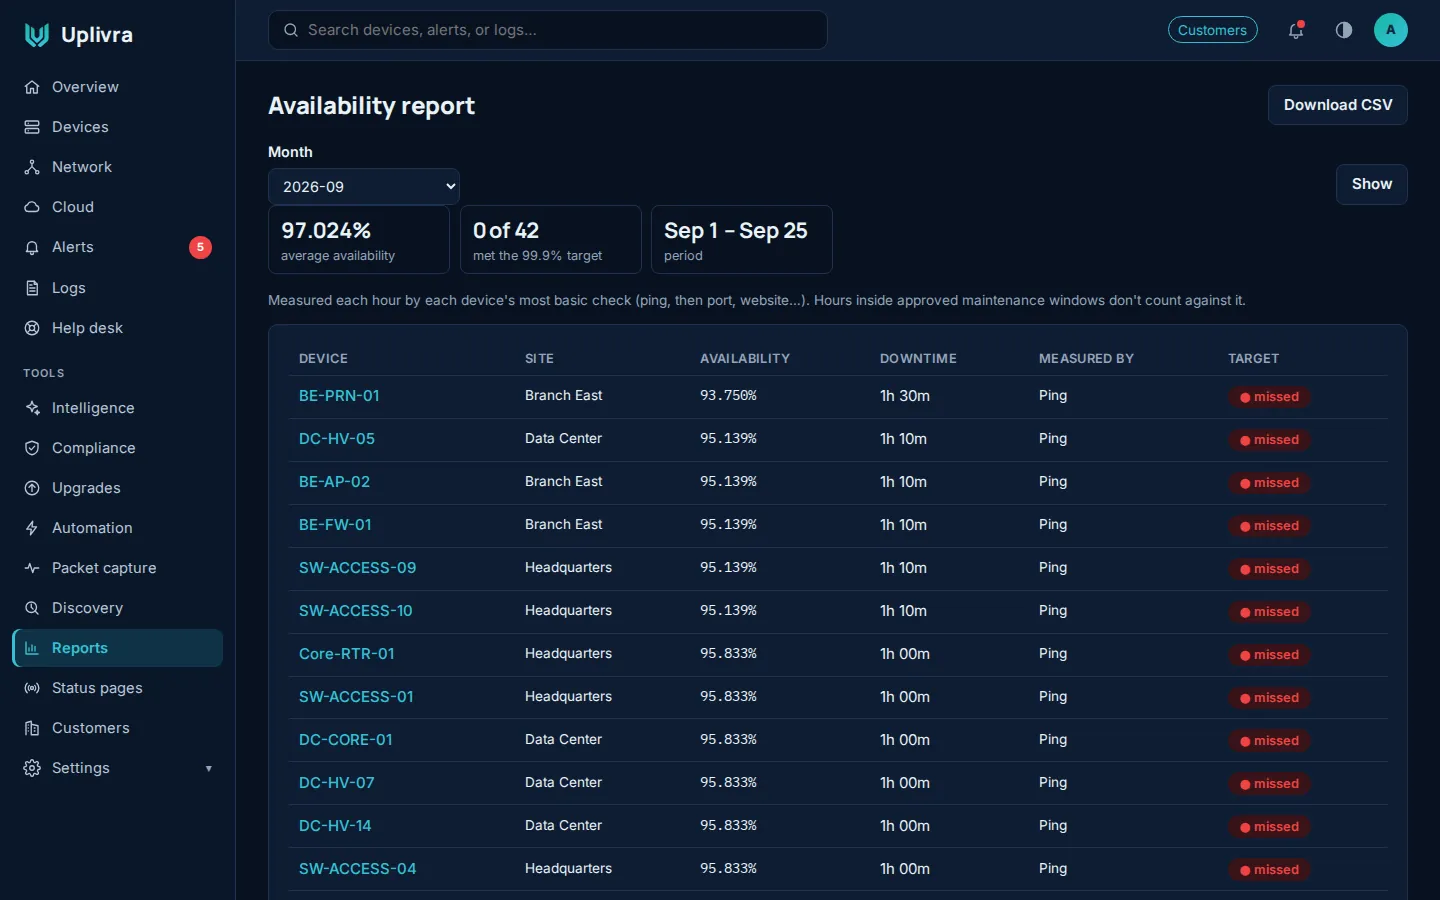1440x900 pixels.
Task: Click the Automation lightning icon
Action: click(x=32, y=528)
